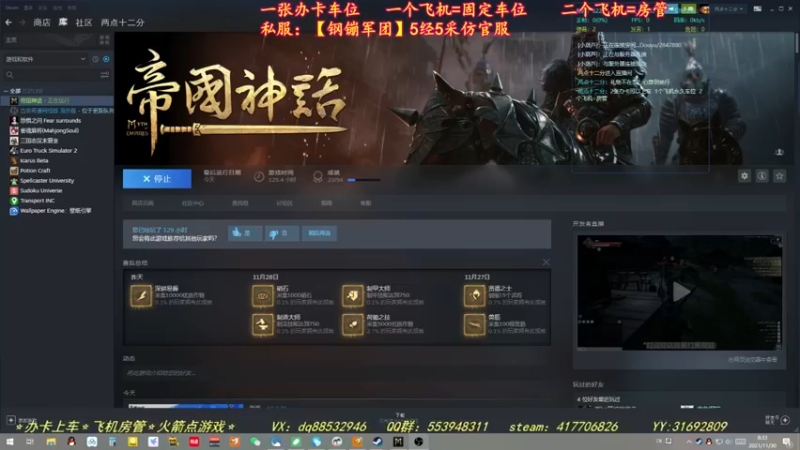Click add game plus icon bottom-left
The height and width of the screenshot is (450, 800).
click(x=11, y=420)
